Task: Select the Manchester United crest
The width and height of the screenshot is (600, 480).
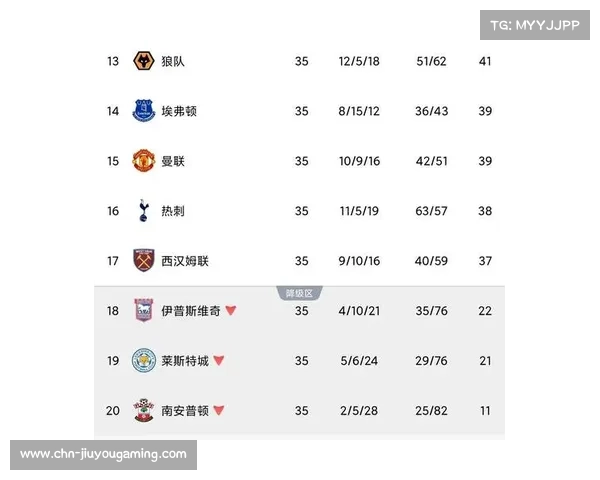Action: coord(143,161)
